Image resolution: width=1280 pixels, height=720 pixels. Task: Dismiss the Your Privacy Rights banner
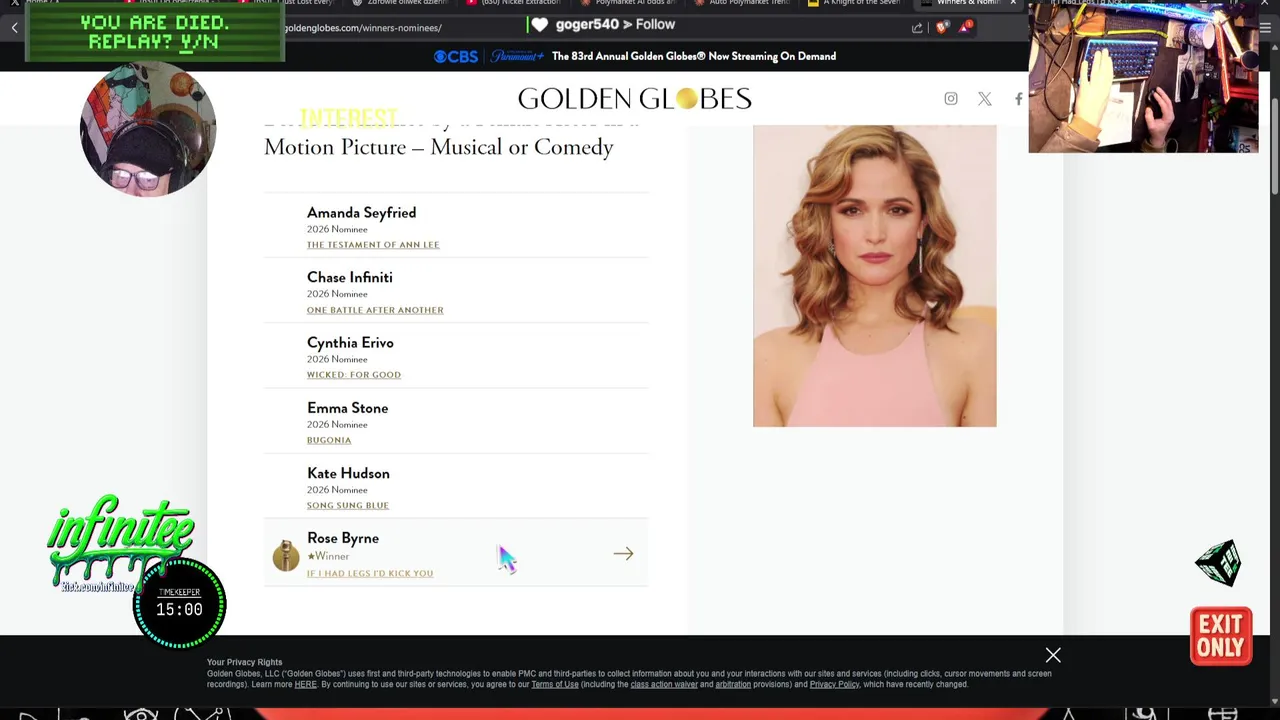click(1053, 655)
